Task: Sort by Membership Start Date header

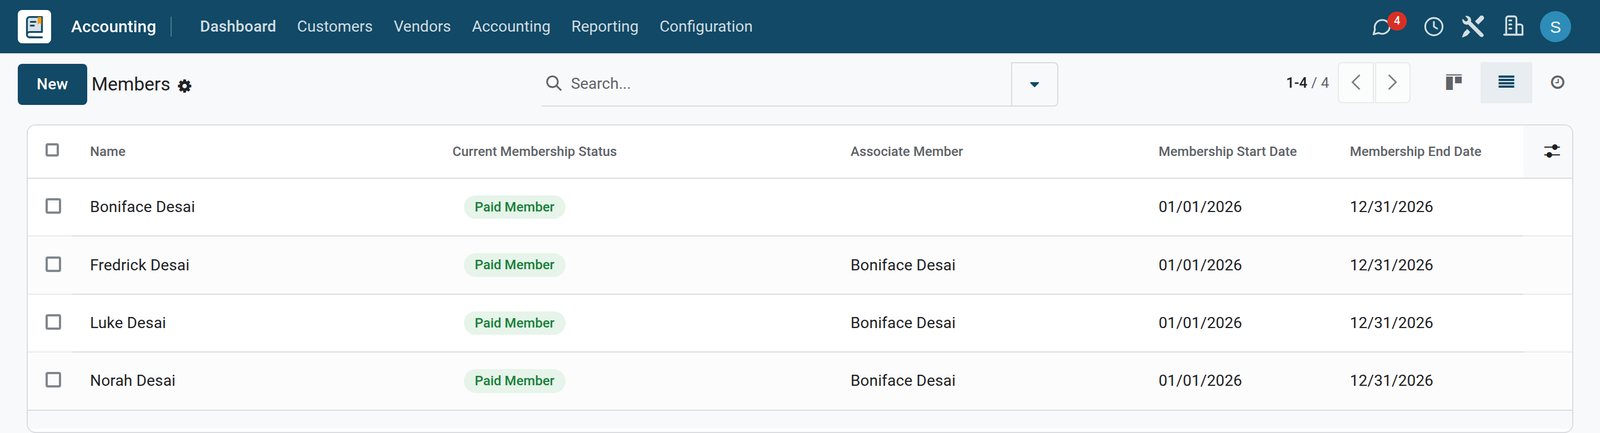Action: point(1227,151)
